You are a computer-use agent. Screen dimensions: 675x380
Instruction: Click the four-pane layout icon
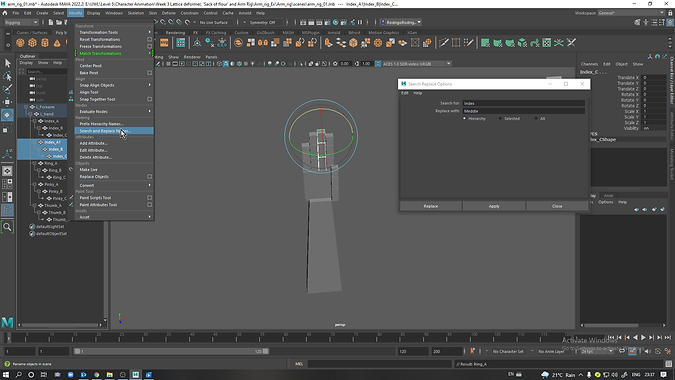coord(7,184)
